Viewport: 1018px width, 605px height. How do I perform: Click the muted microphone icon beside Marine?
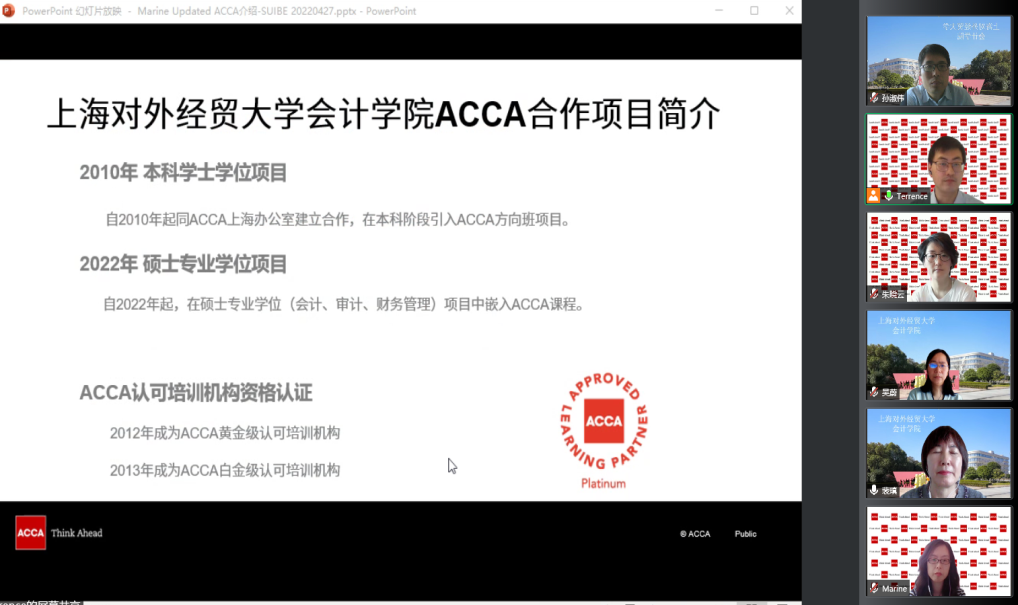(x=874, y=588)
